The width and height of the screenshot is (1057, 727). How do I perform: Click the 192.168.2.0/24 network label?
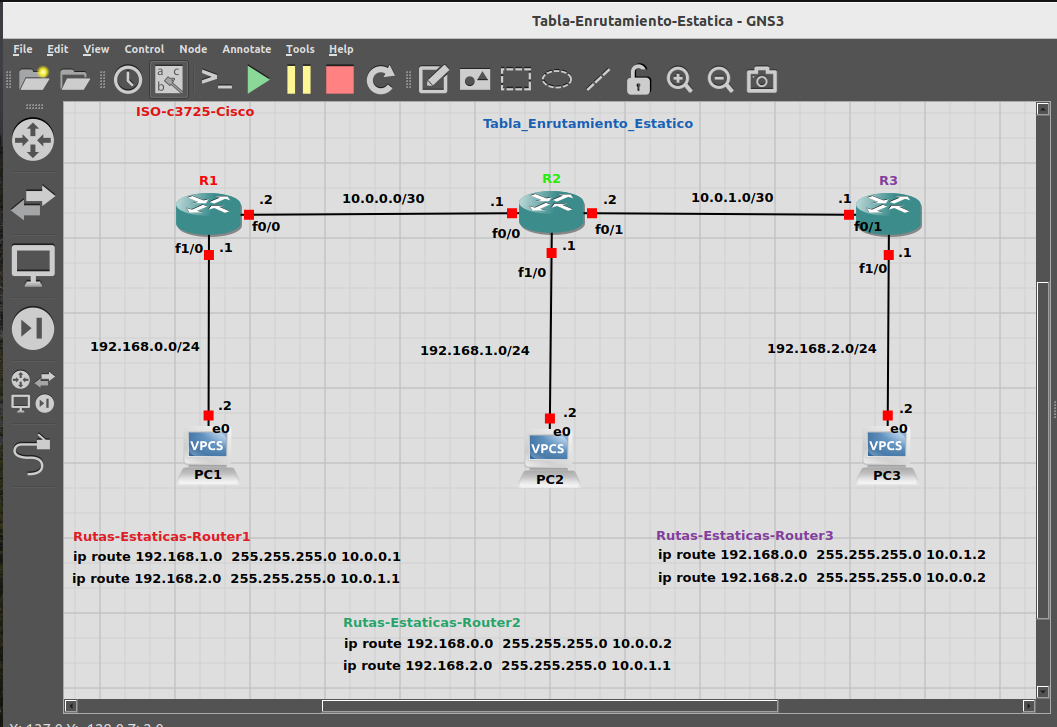click(822, 349)
